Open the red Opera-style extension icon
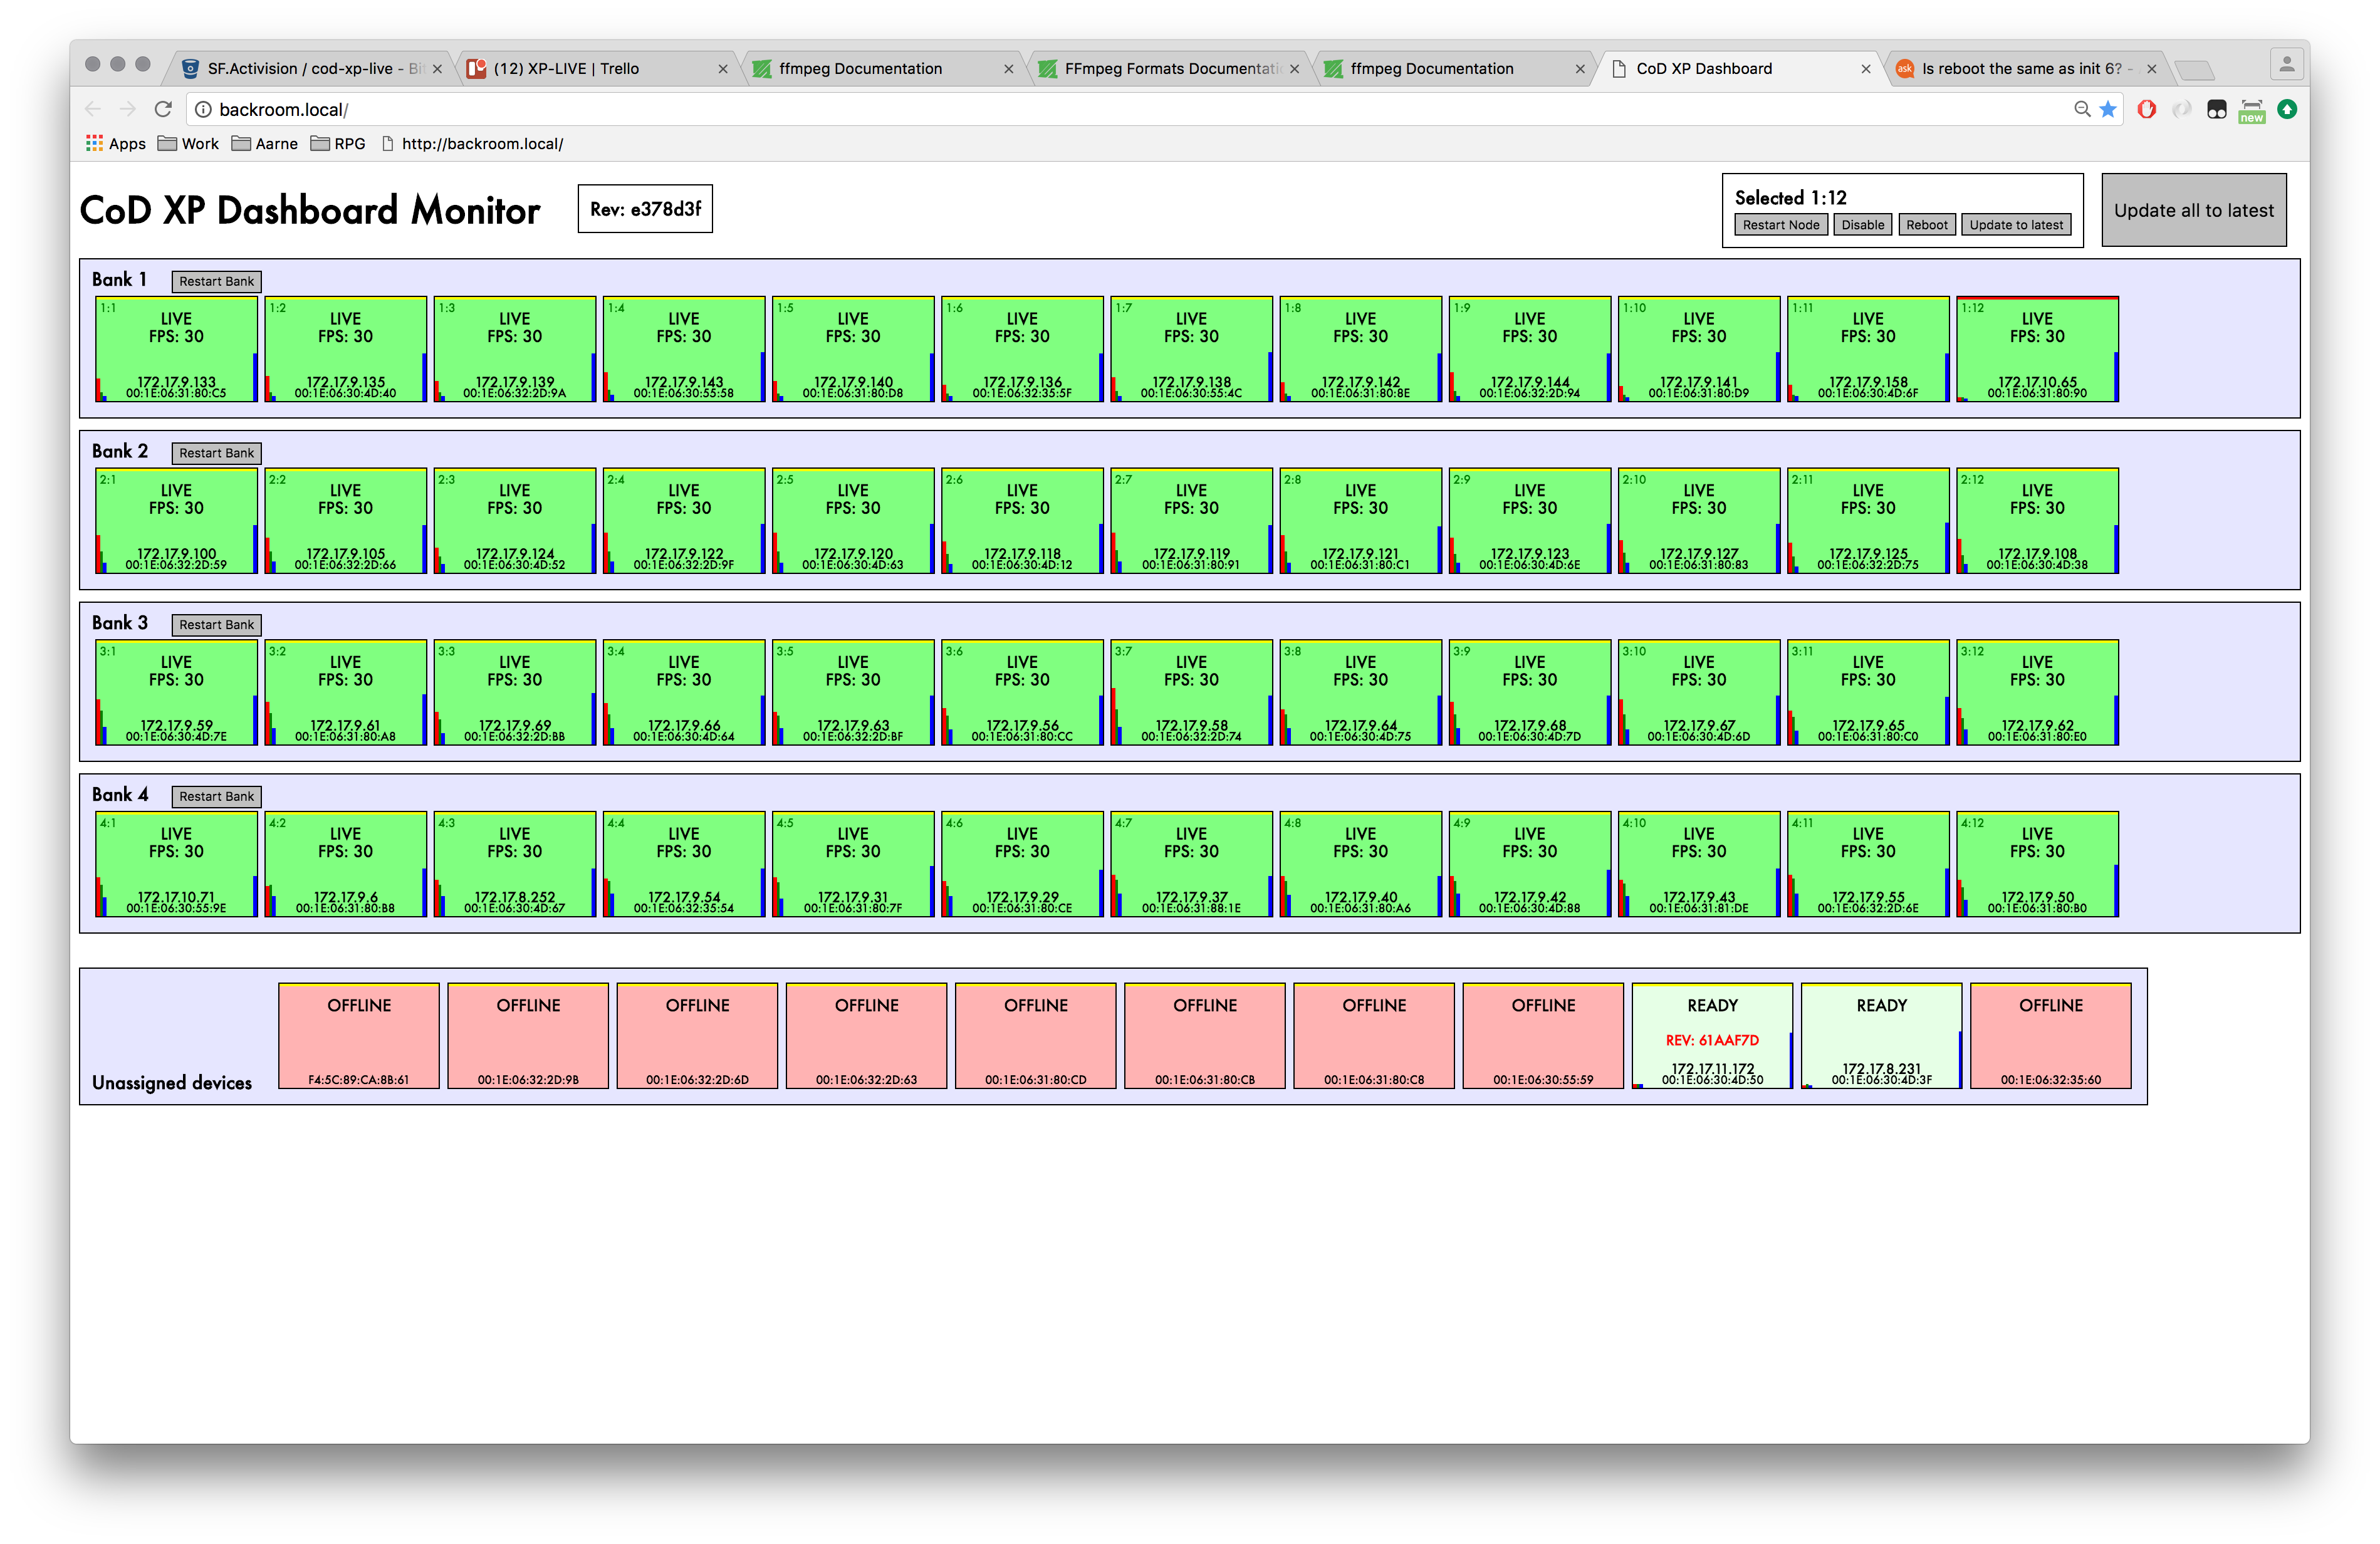Image resolution: width=2380 pixels, height=1544 pixels. click(2146, 109)
